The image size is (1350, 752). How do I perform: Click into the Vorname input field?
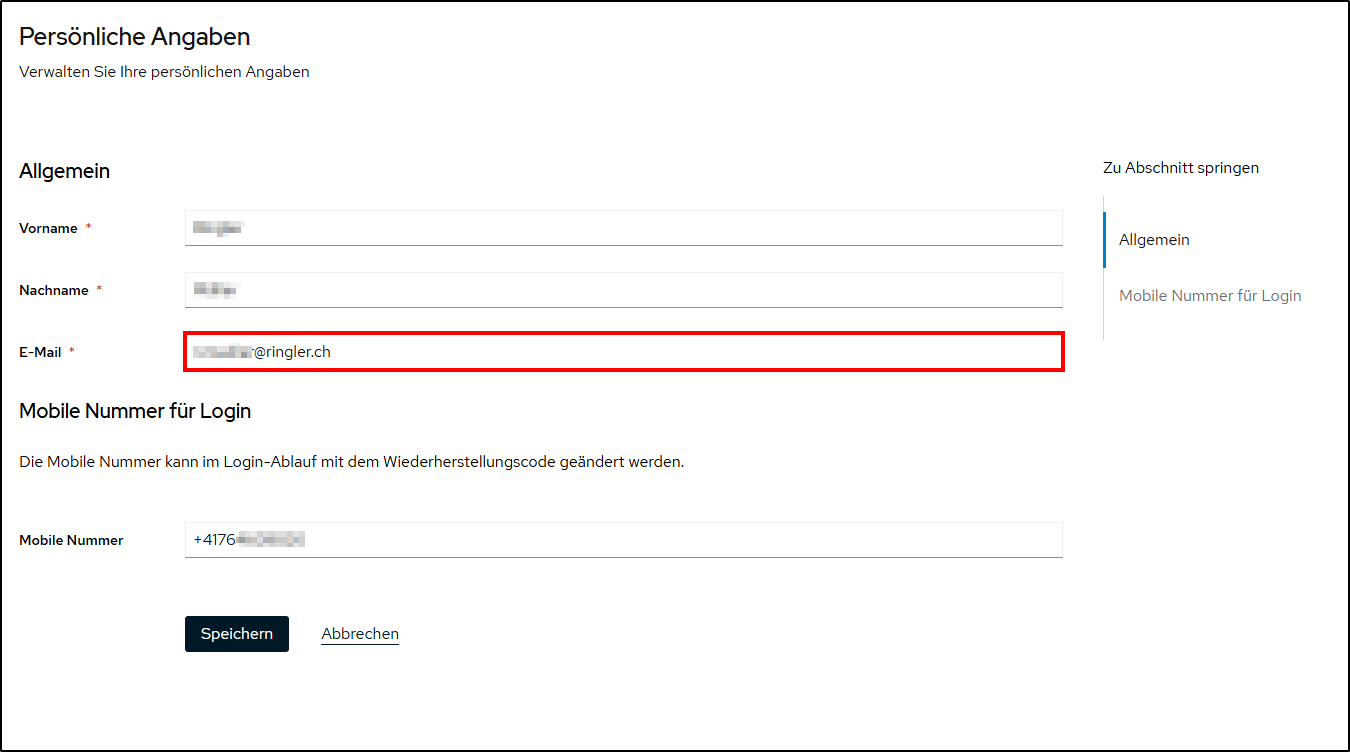(623, 228)
